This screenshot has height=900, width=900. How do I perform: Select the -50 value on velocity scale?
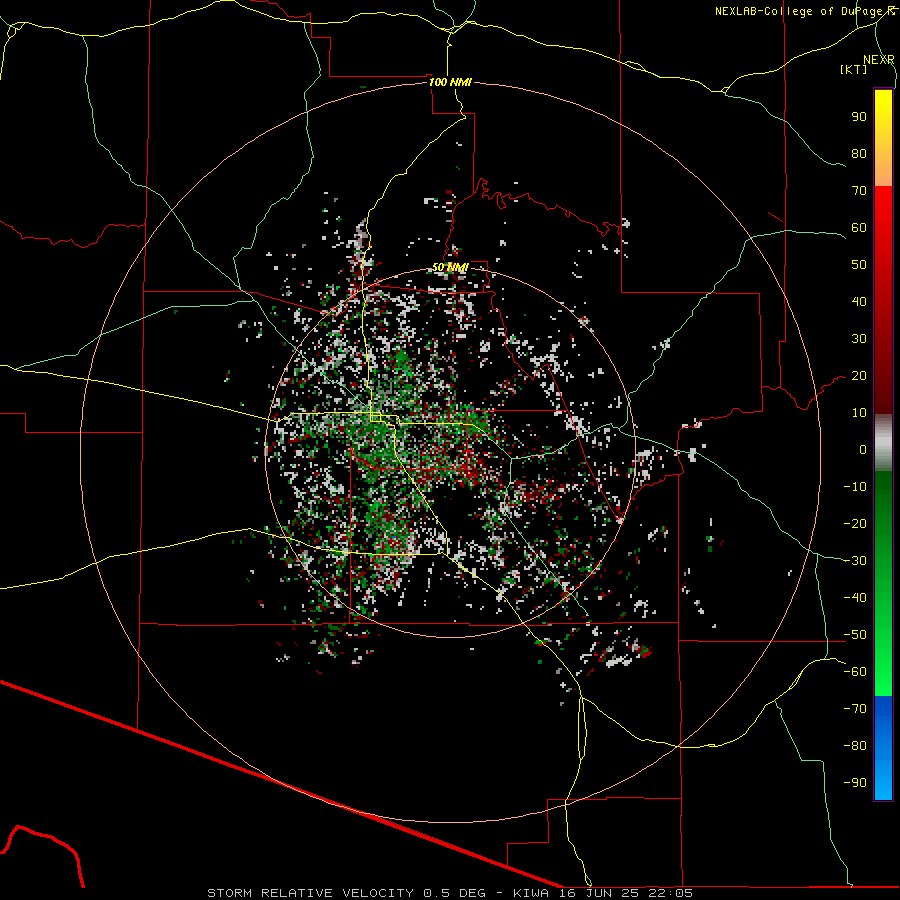855,635
